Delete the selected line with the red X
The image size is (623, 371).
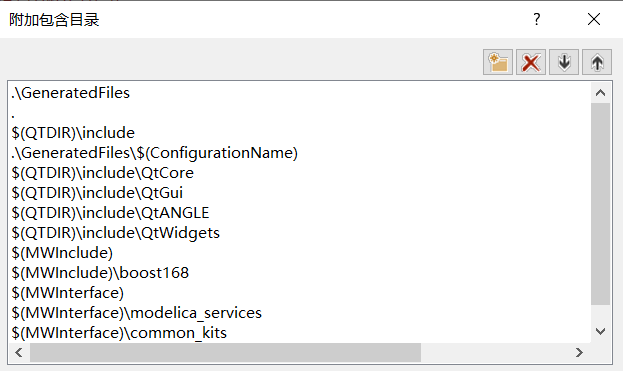(531, 62)
